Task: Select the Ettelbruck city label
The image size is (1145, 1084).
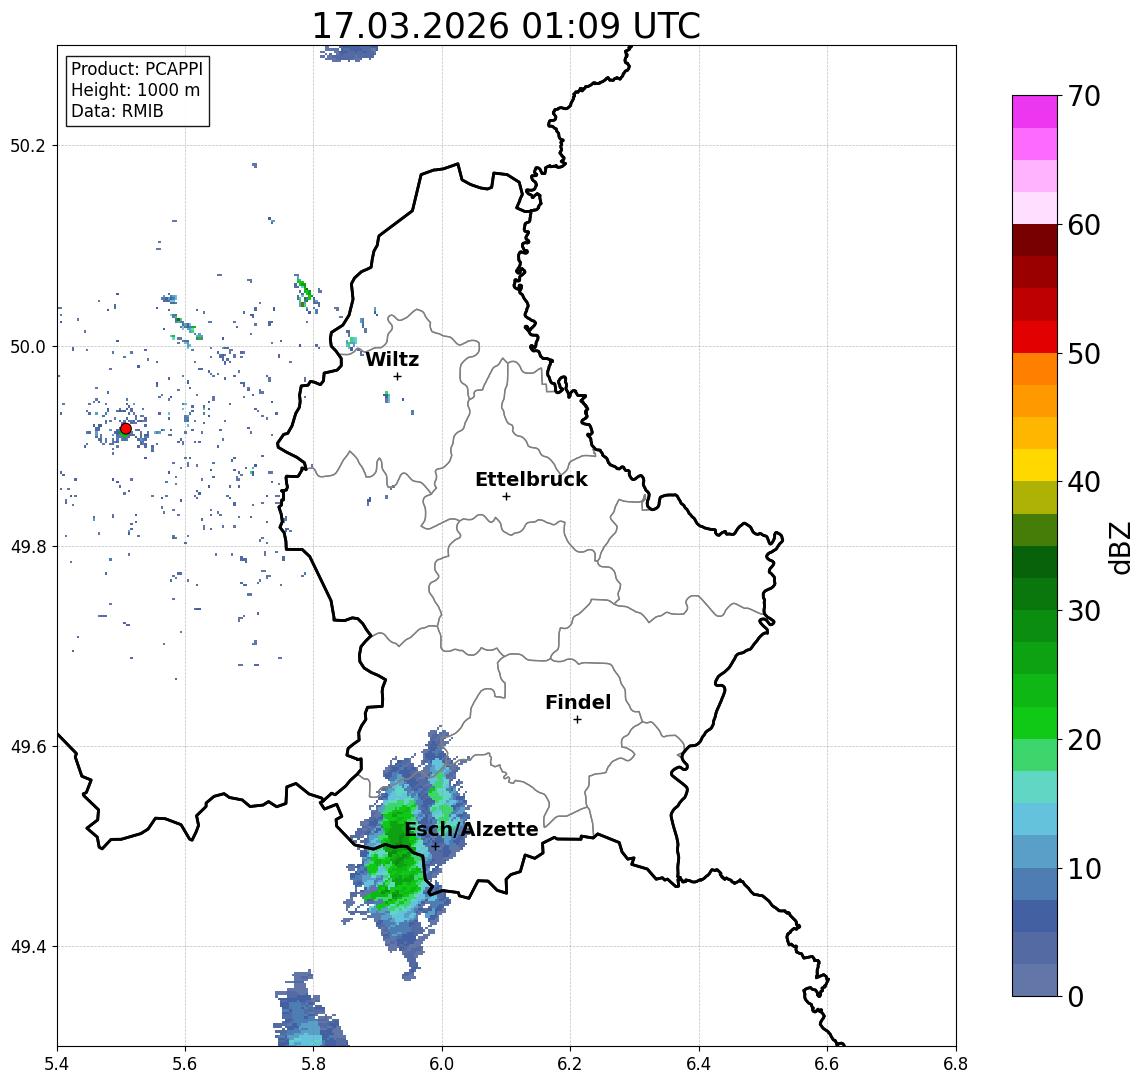Action: pos(531,479)
